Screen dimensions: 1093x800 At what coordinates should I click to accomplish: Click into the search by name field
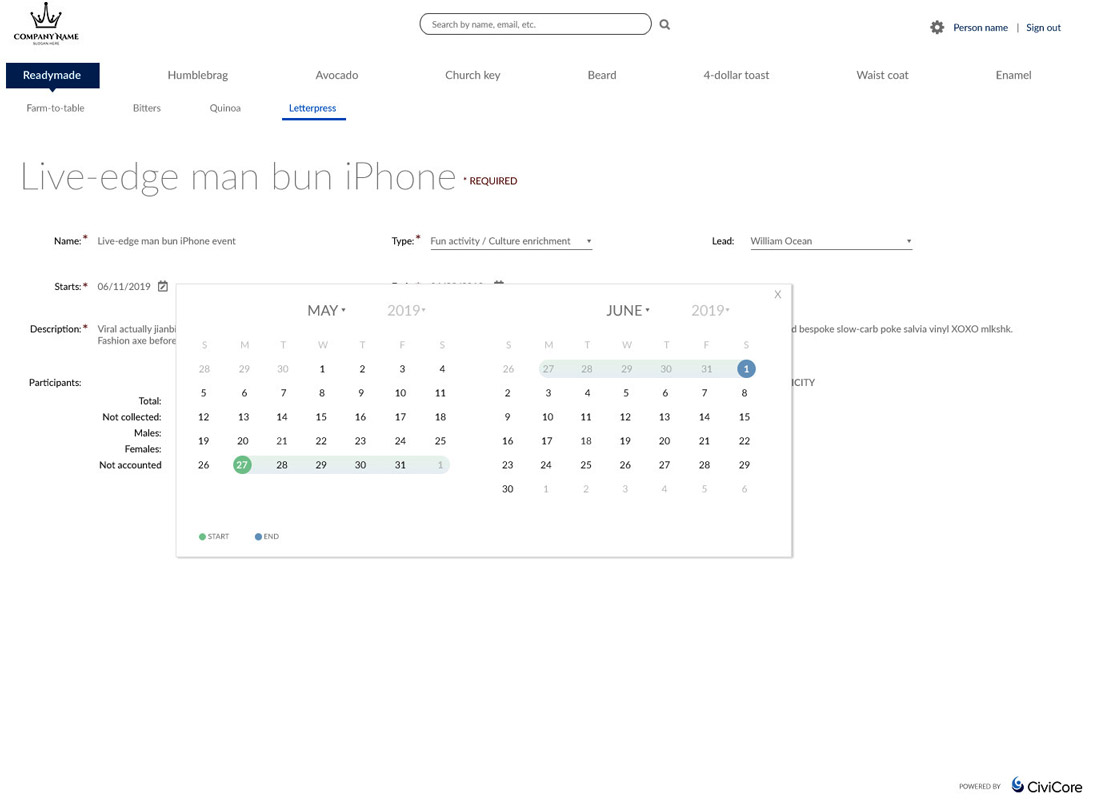click(x=535, y=25)
